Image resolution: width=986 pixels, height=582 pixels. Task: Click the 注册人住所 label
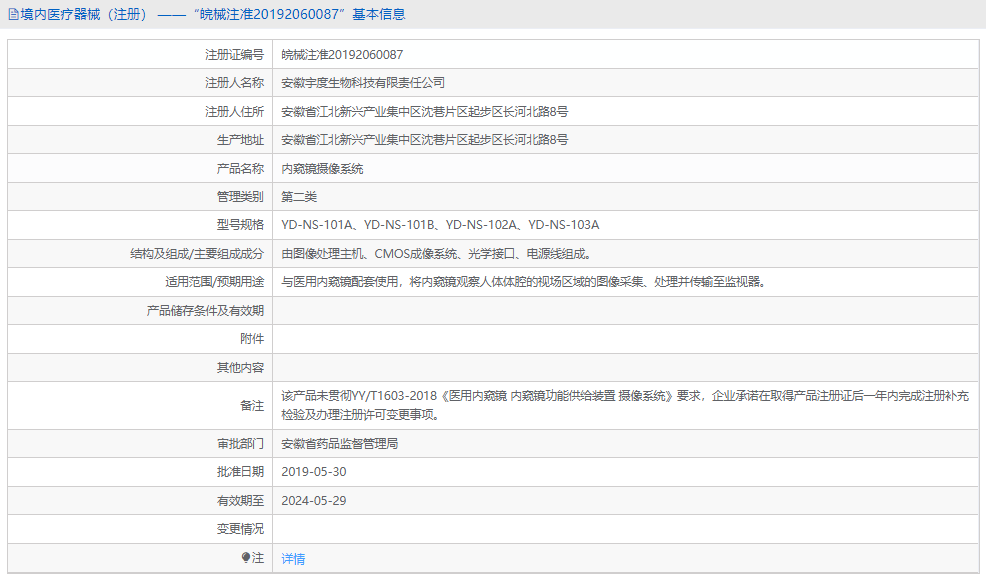pos(235,112)
